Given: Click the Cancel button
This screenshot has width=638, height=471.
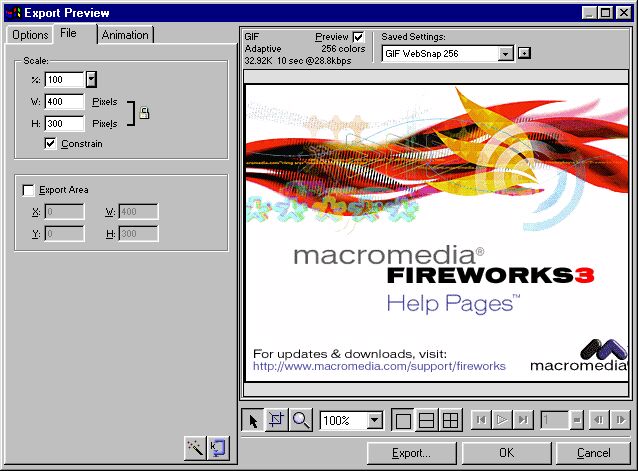Looking at the screenshot, I should (x=593, y=453).
